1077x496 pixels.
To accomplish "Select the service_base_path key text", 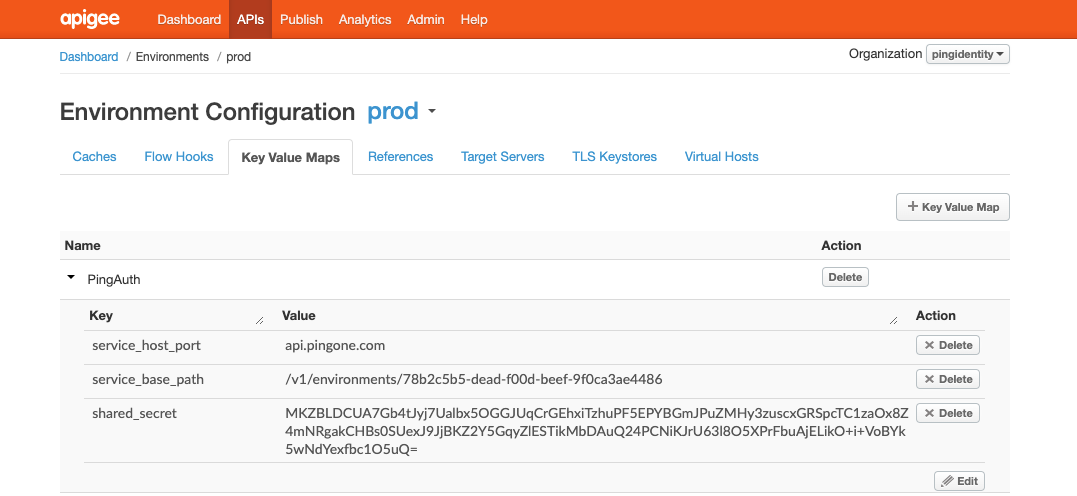I will (x=148, y=379).
